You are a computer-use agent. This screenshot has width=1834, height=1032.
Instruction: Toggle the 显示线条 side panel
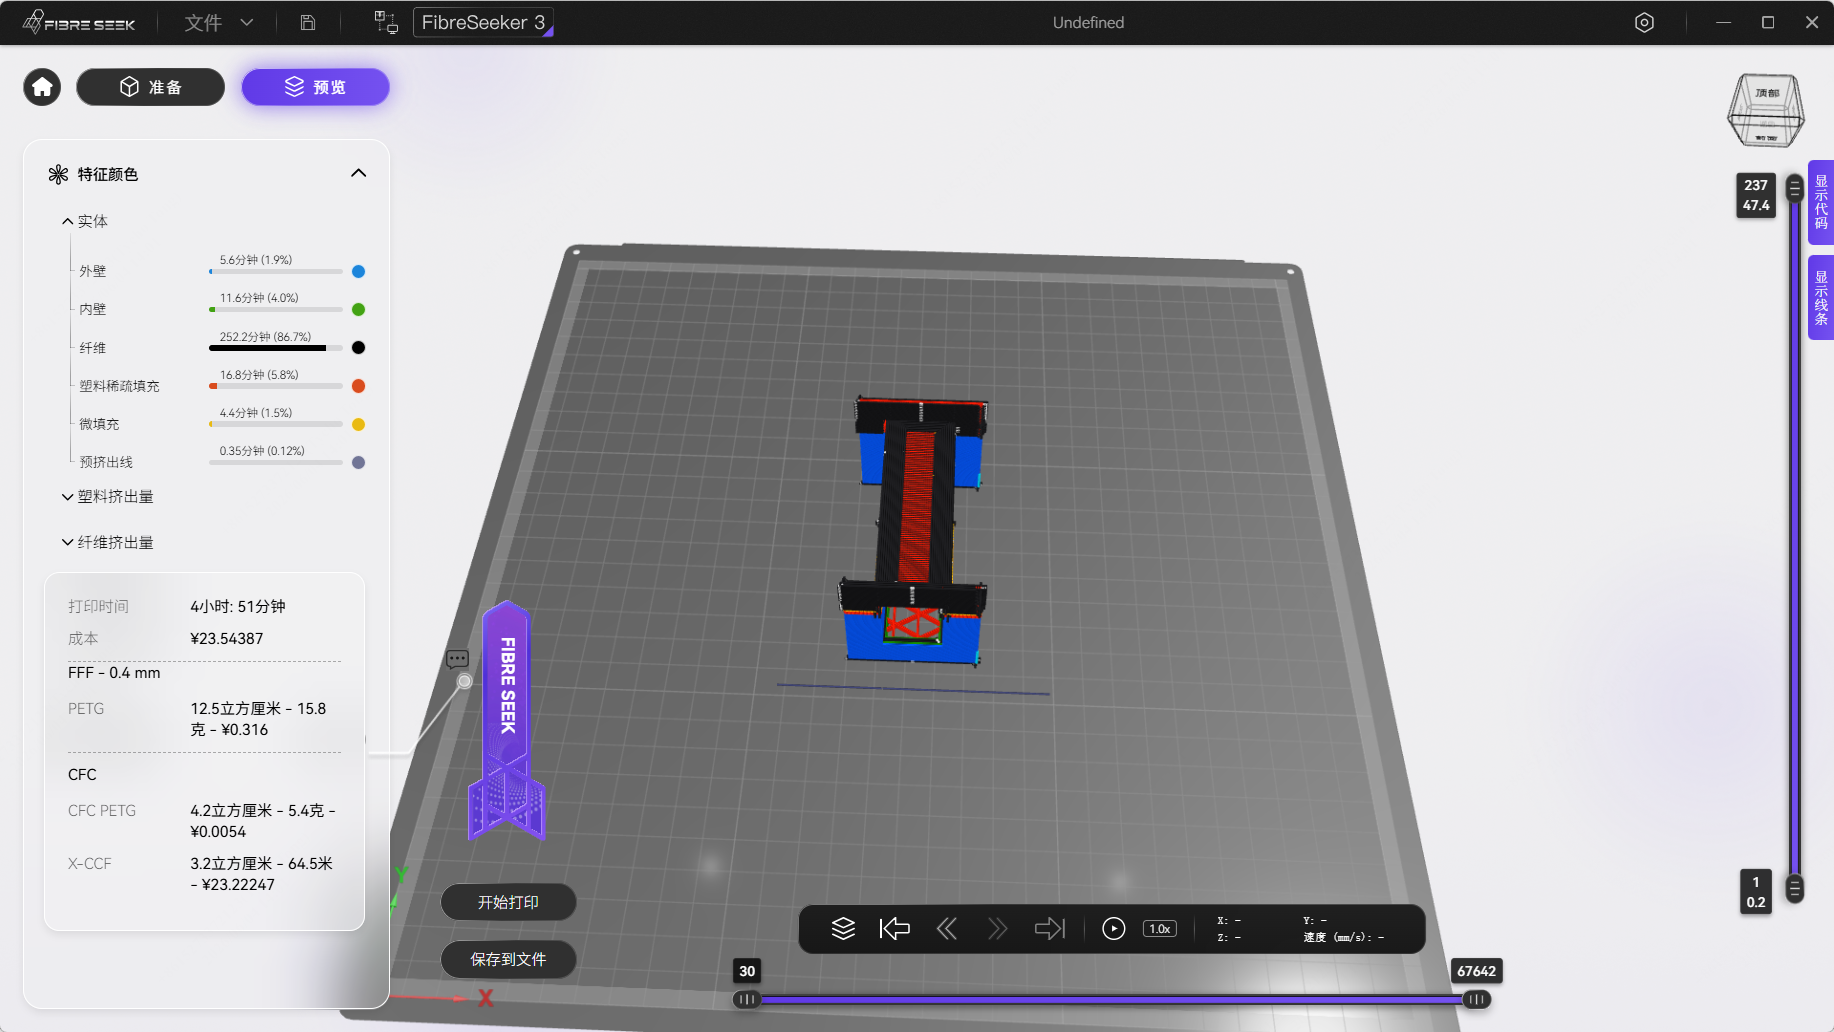coord(1821,298)
